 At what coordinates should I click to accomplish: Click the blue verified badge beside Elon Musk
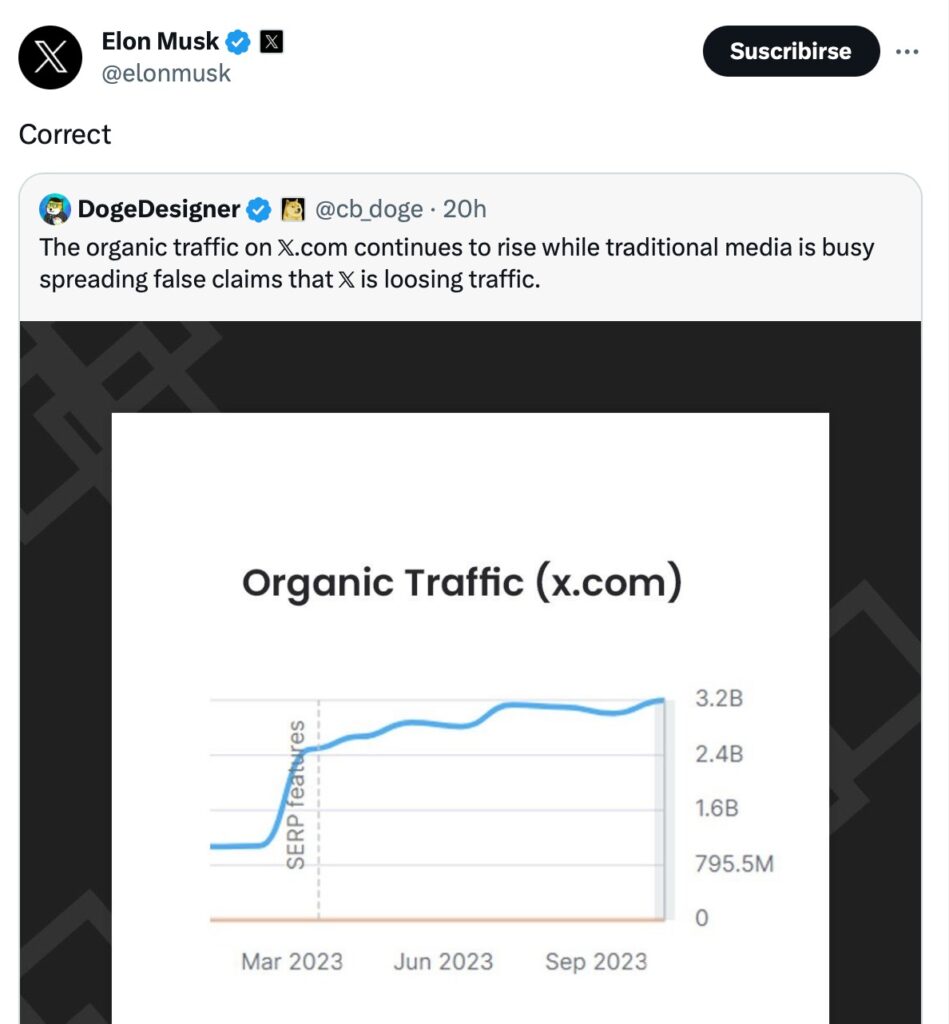coord(238,42)
